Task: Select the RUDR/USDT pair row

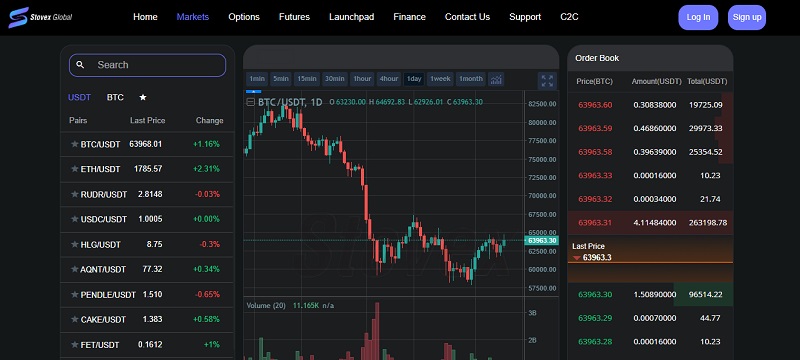Action: [x=147, y=194]
